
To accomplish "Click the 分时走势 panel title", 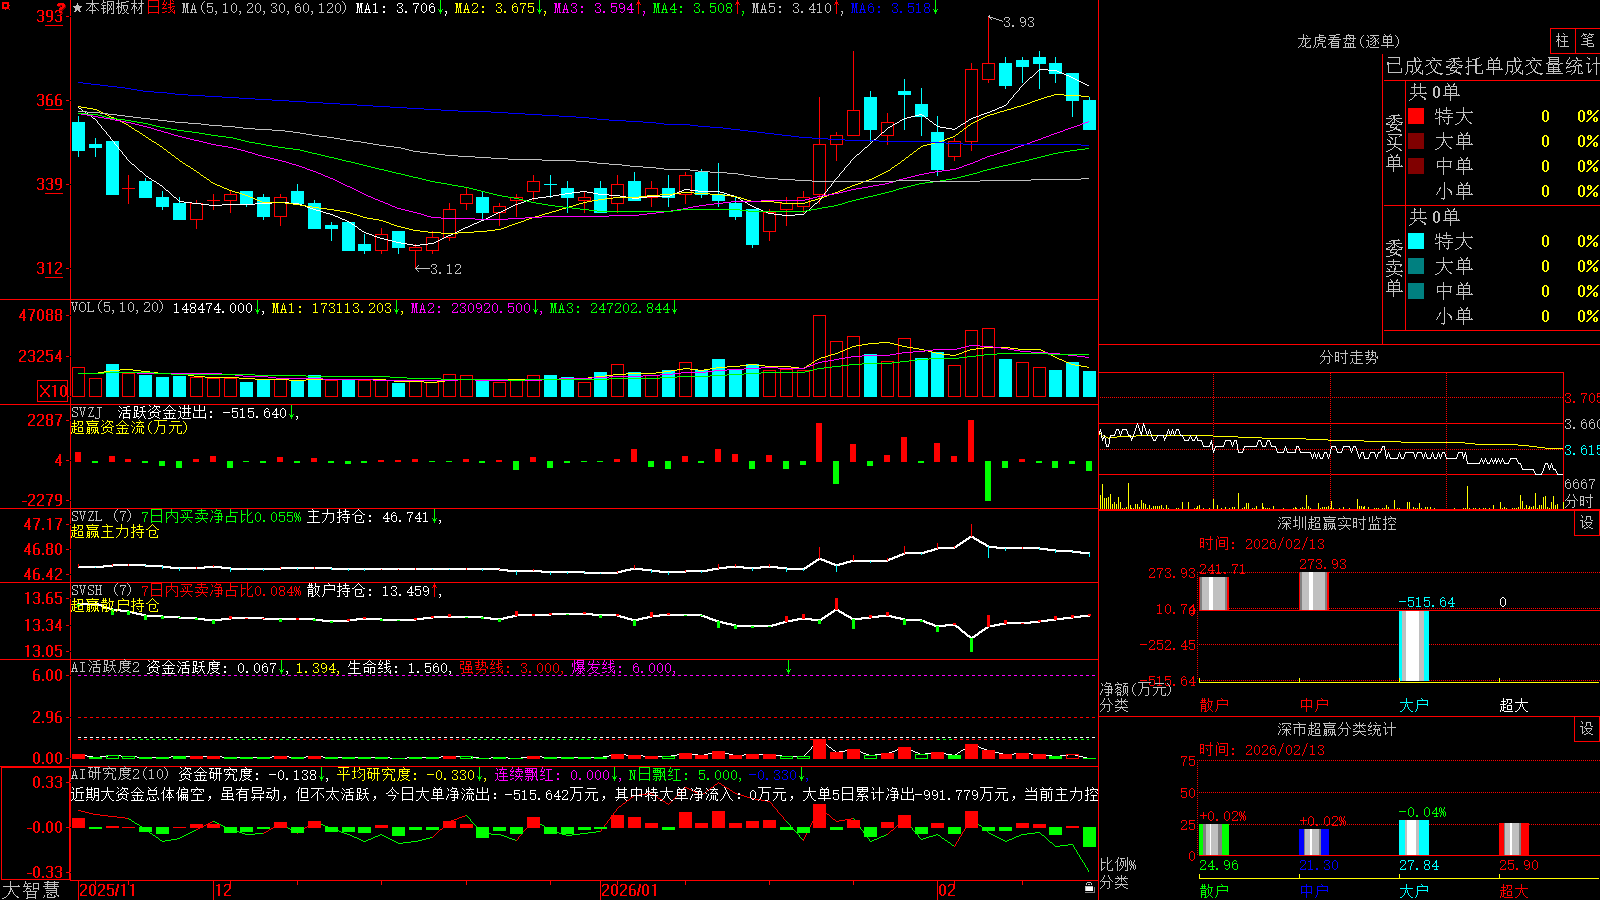I will click(1349, 357).
